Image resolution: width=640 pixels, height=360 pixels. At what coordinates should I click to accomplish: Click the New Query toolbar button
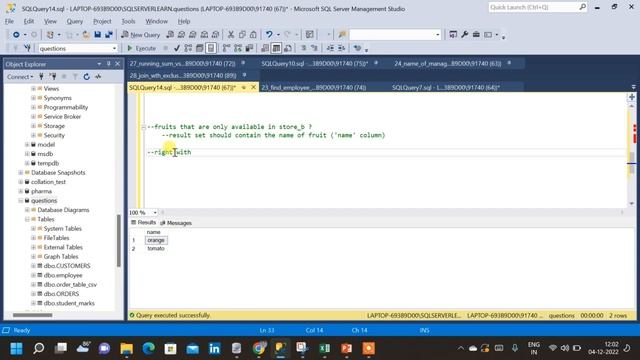coord(140,35)
